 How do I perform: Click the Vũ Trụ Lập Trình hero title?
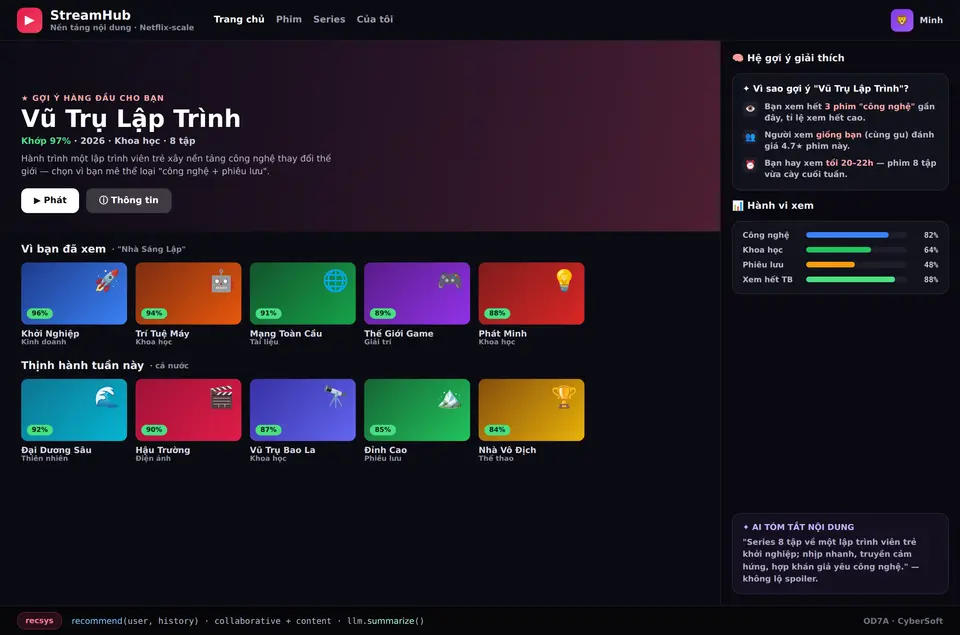(130, 118)
